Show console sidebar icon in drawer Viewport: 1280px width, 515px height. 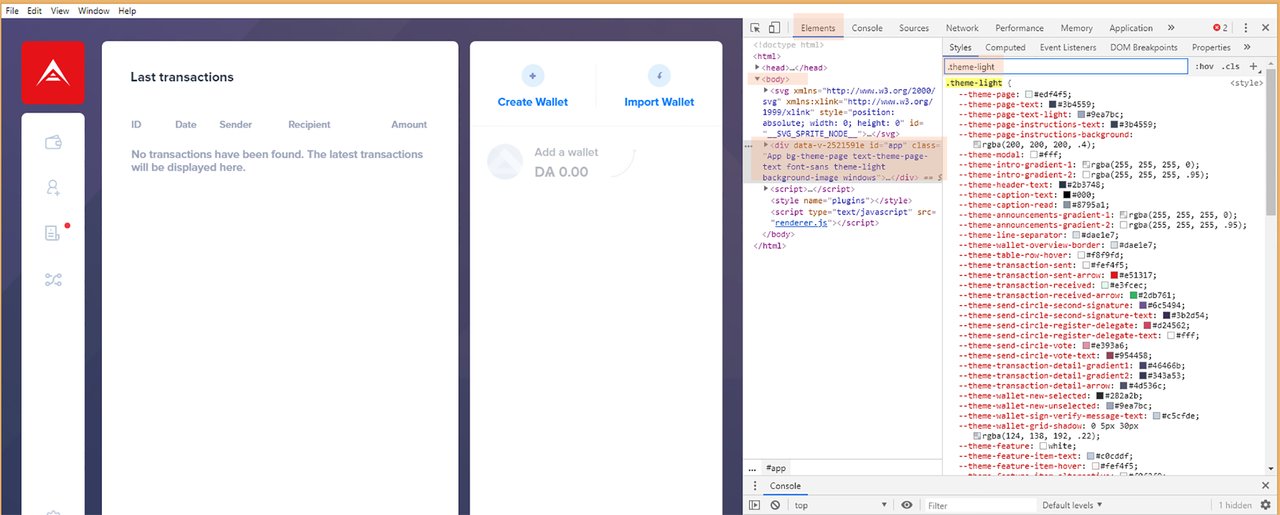point(755,506)
